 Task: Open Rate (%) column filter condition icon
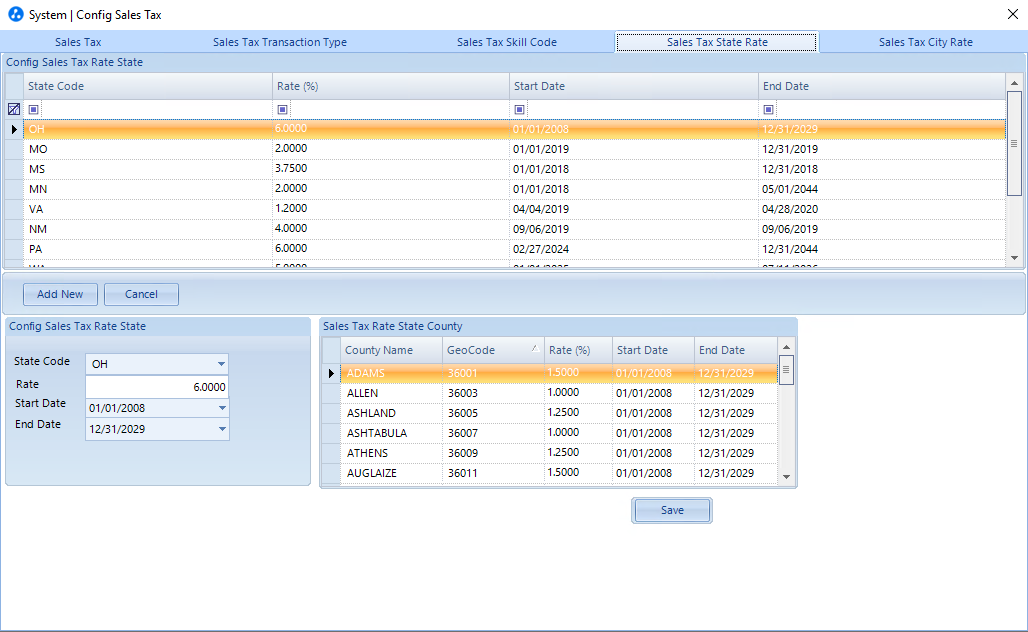click(x=283, y=109)
